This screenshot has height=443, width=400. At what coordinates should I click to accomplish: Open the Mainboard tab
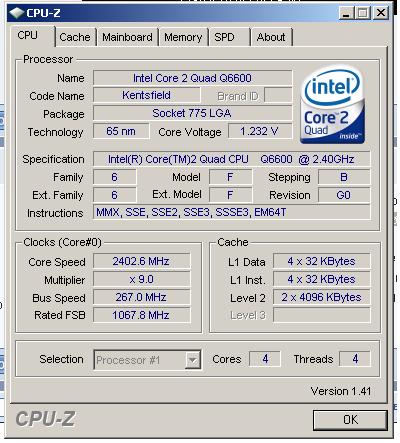coord(127,37)
